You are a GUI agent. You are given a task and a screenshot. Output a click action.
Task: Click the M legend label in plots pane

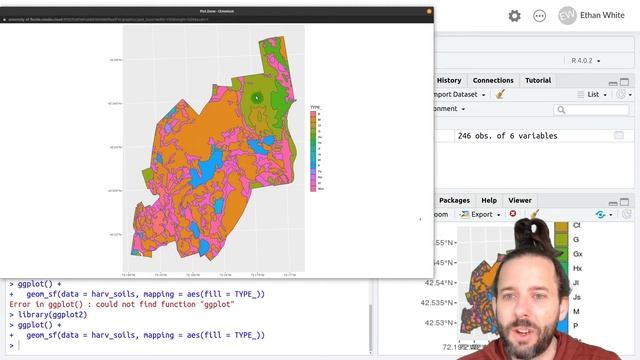(576, 311)
